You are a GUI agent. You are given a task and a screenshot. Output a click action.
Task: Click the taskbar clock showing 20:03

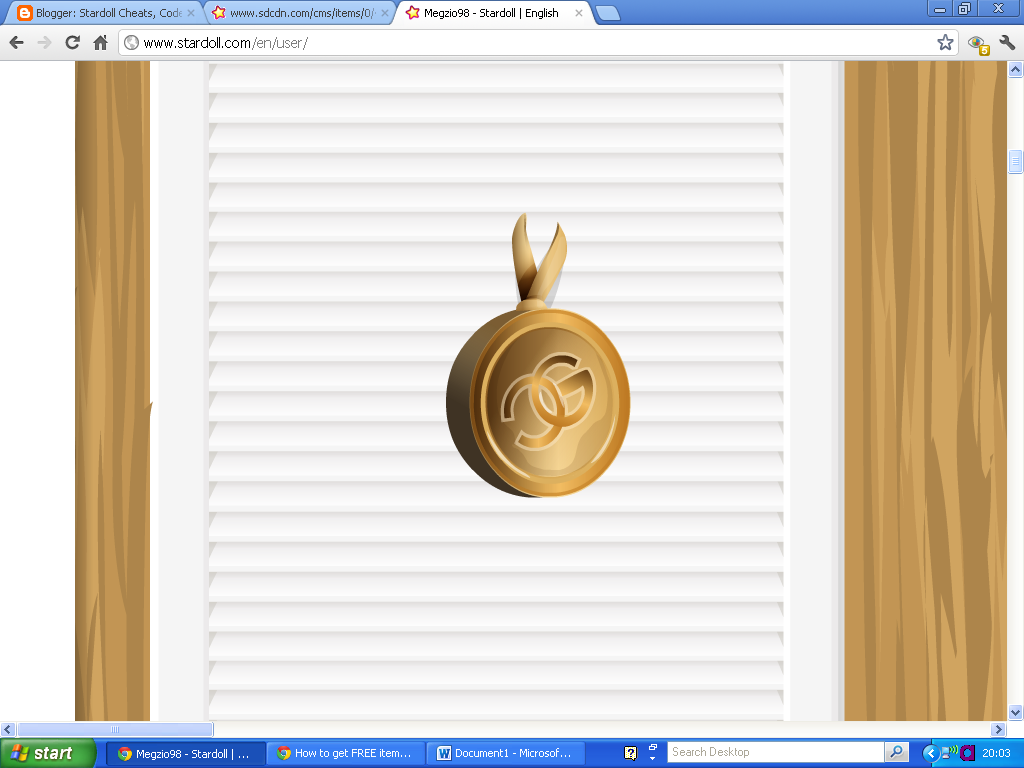[996, 753]
